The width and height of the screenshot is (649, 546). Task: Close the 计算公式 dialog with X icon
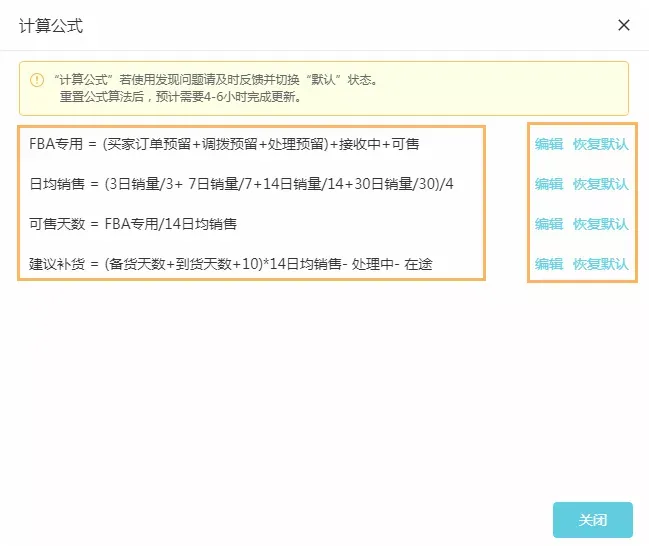(x=624, y=25)
